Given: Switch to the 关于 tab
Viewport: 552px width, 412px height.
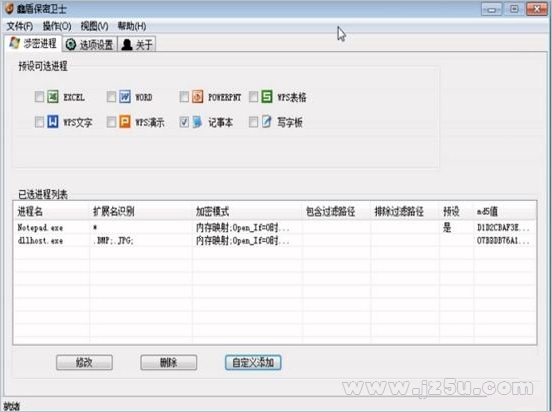Looking at the screenshot, I should click(137, 44).
